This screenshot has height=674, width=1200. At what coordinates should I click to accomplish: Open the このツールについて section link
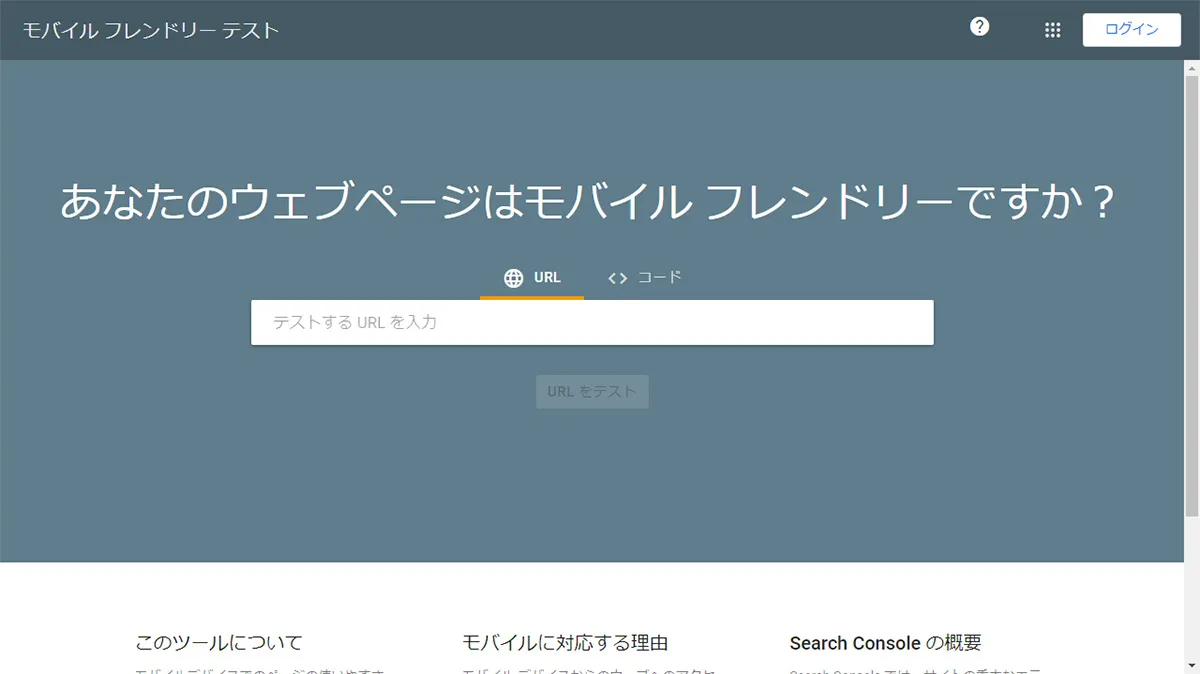tap(219, 643)
